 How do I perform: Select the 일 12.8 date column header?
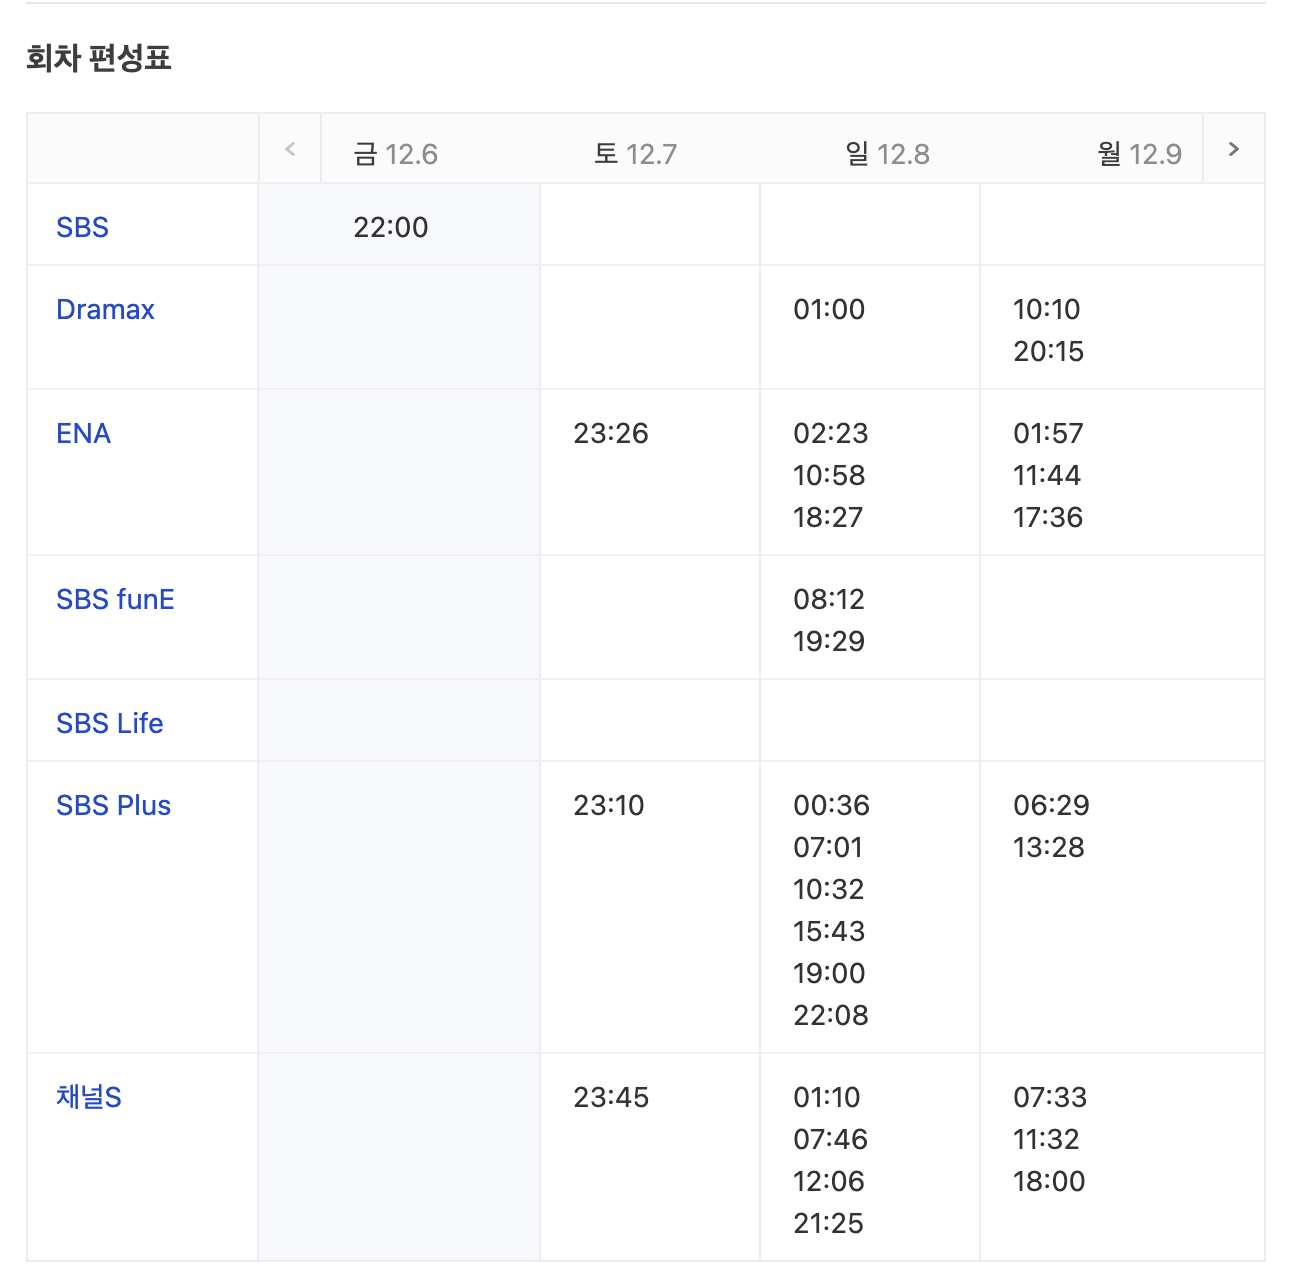click(x=886, y=153)
